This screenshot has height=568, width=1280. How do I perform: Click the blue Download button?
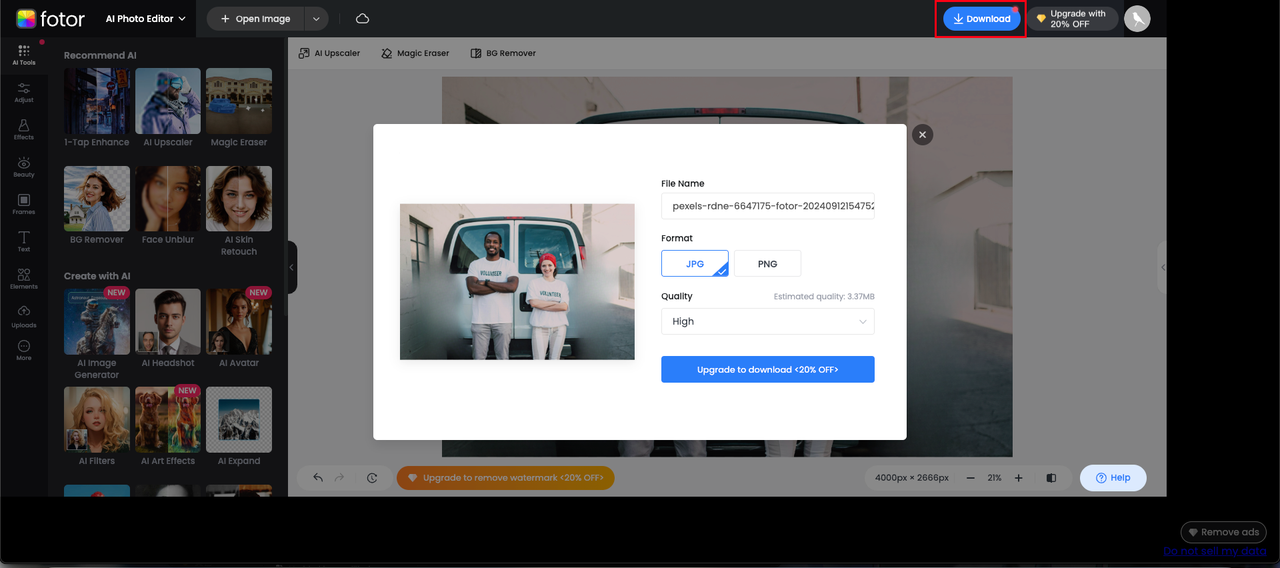tap(982, 19)
